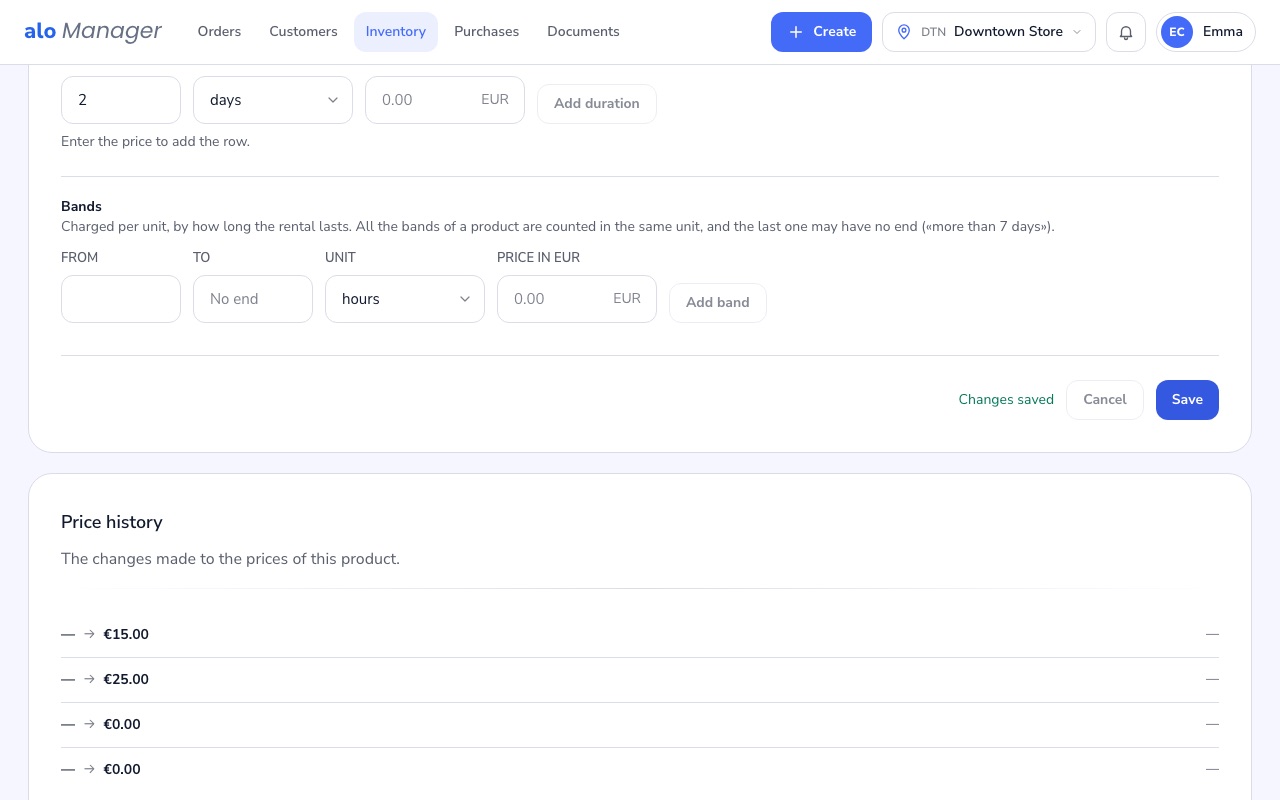Click the alo Manager logo

click(x=93, y=32)
